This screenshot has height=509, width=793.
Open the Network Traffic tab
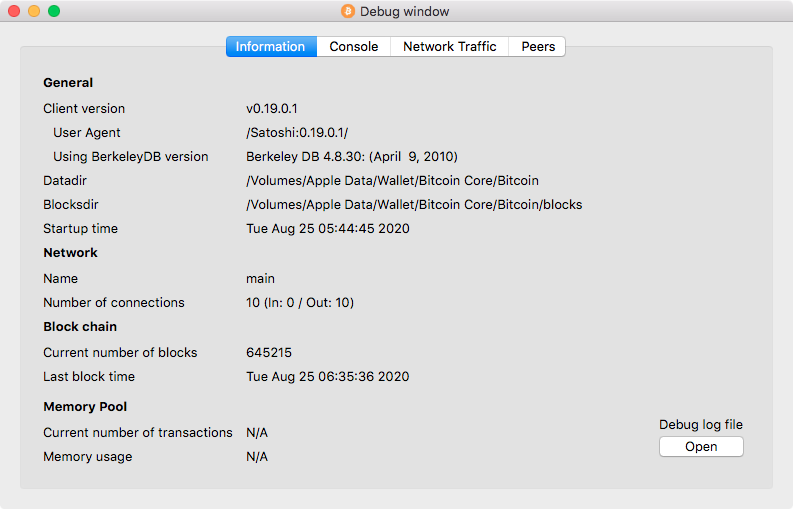coord(450,47)
